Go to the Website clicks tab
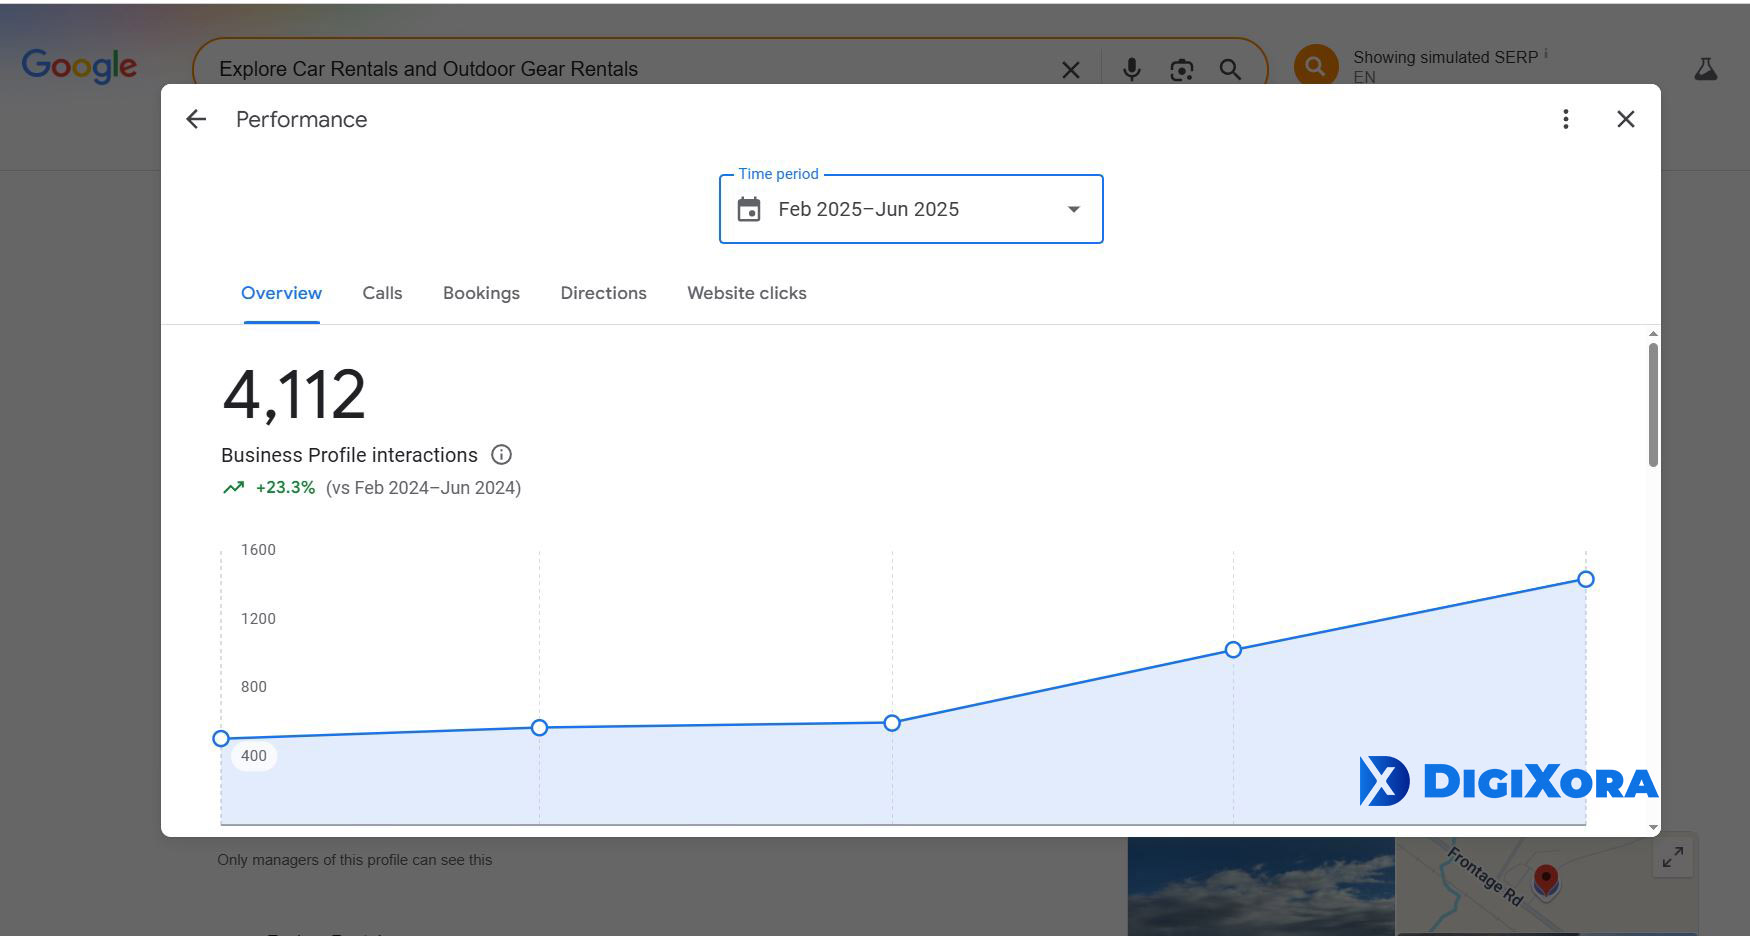Image resolution: width=1750 pixels, height=936 pixels. 746,293
